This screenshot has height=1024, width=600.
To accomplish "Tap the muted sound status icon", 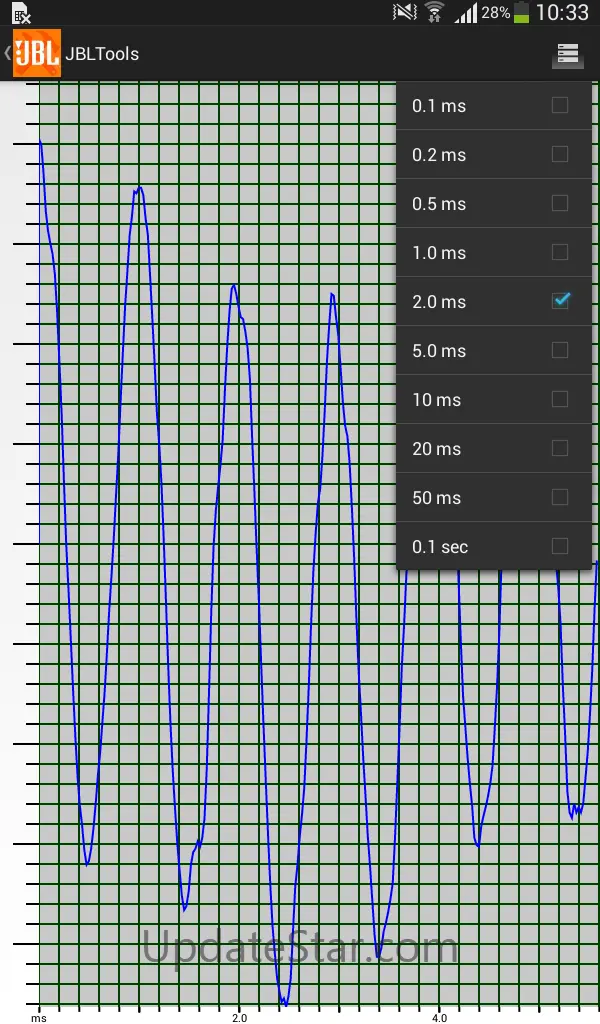I will (404, 12).
